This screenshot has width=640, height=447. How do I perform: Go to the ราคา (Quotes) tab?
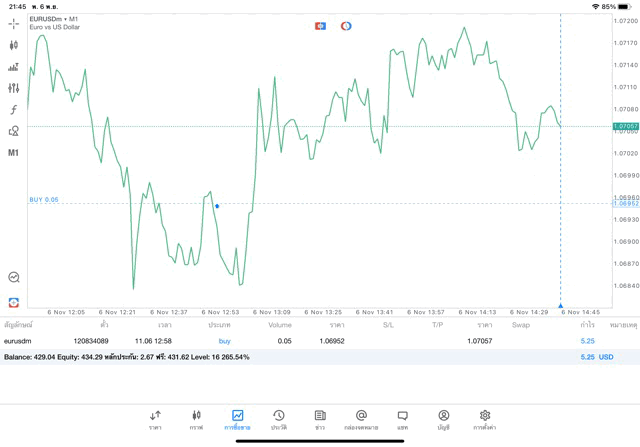pos(155,420)
